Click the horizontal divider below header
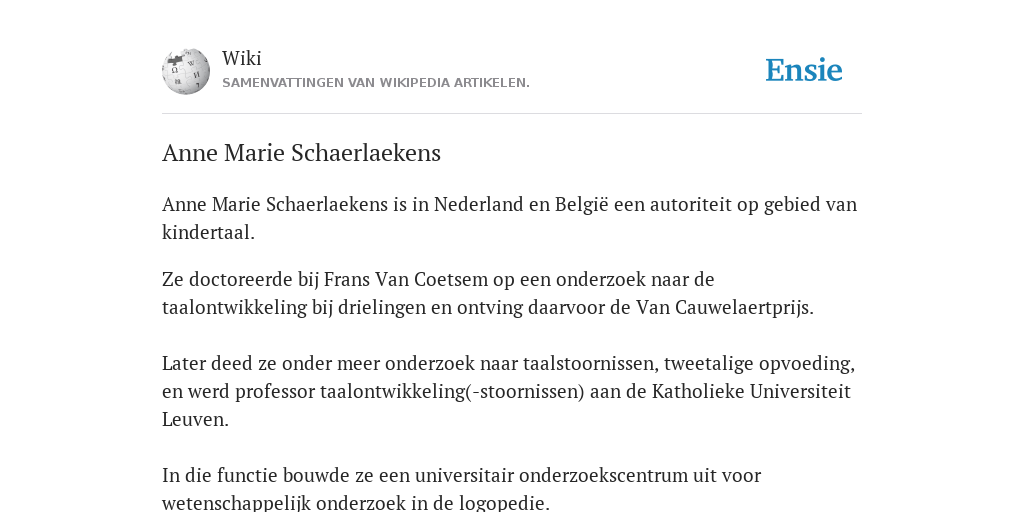The height and width of the screenshot is (512, 1024). (x=512, y=114)
